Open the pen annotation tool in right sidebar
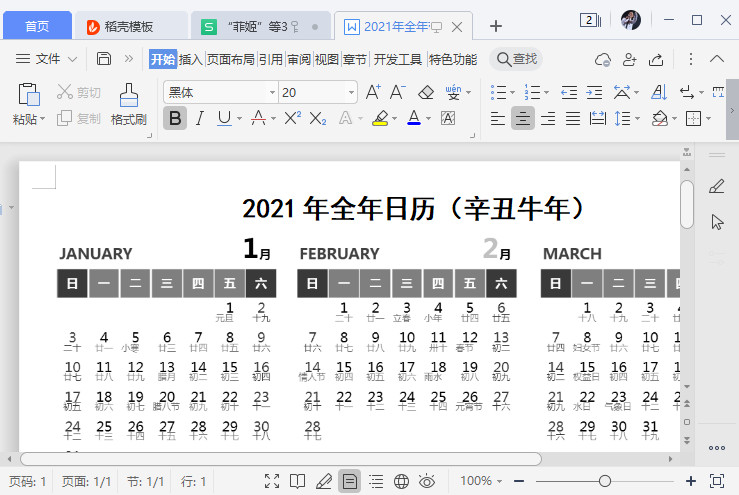Image resolution: width=739 pixels, height=495 pixels. [x=717, y=186]
